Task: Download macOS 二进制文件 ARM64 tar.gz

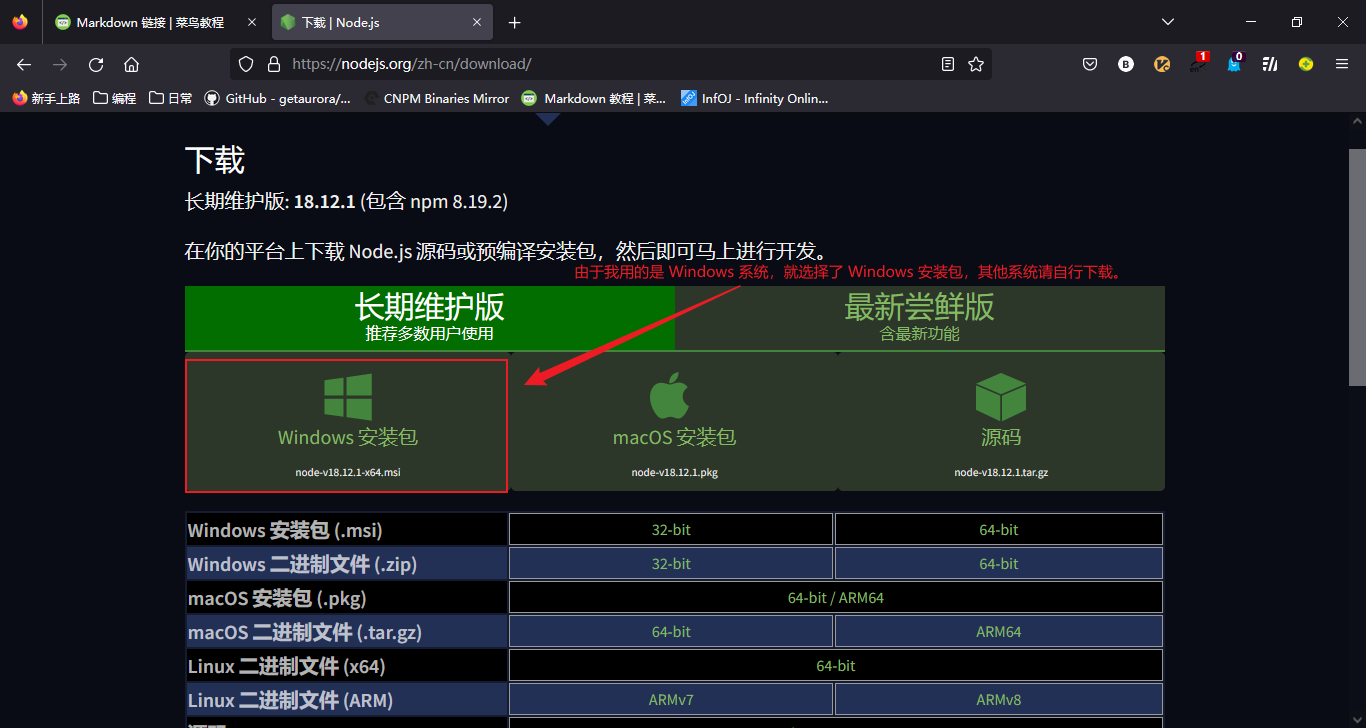Action: [x=999, y=632]
